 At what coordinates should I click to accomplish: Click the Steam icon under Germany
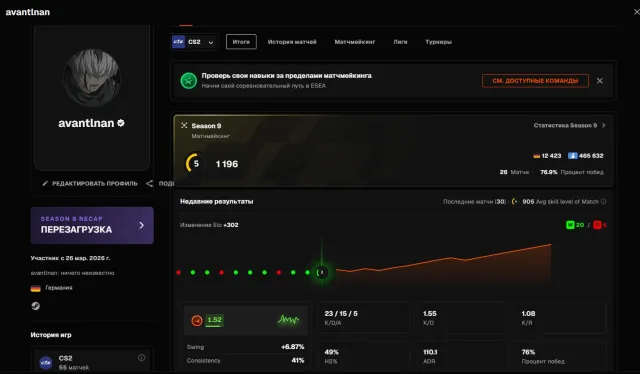[36, 306]
